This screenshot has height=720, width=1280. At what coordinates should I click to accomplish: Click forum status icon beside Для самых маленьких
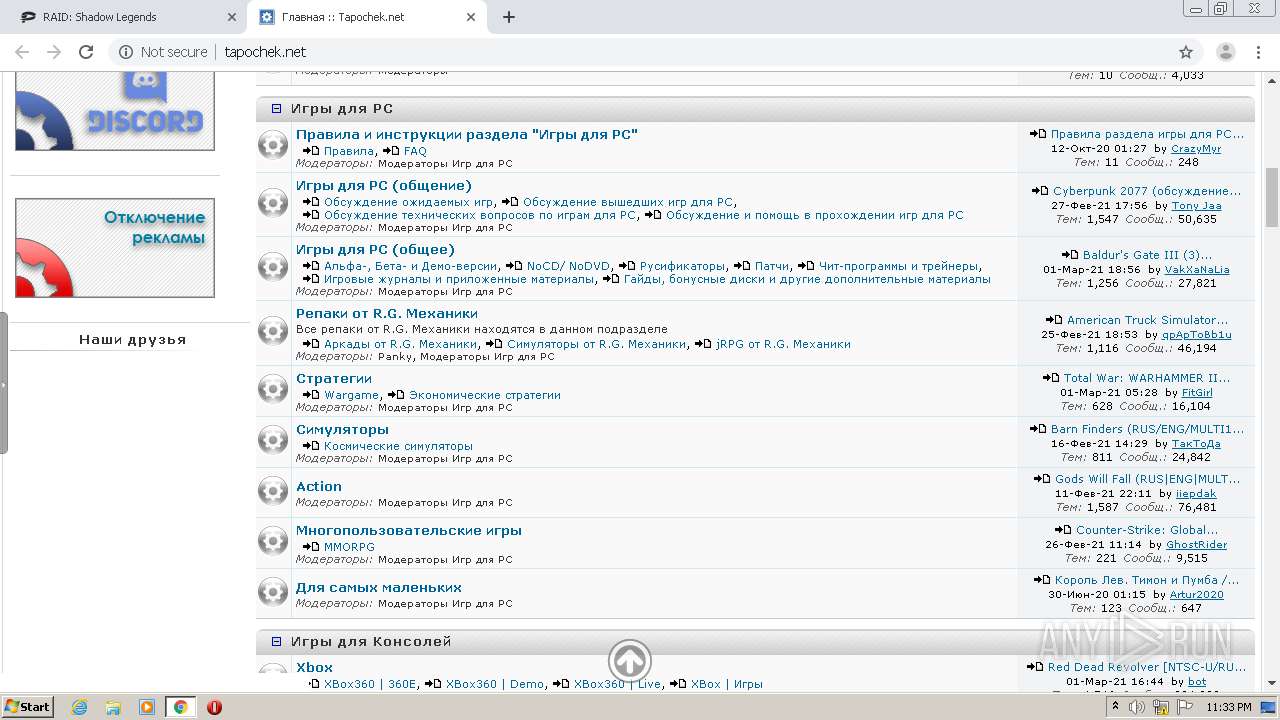(x=273, y=592)
